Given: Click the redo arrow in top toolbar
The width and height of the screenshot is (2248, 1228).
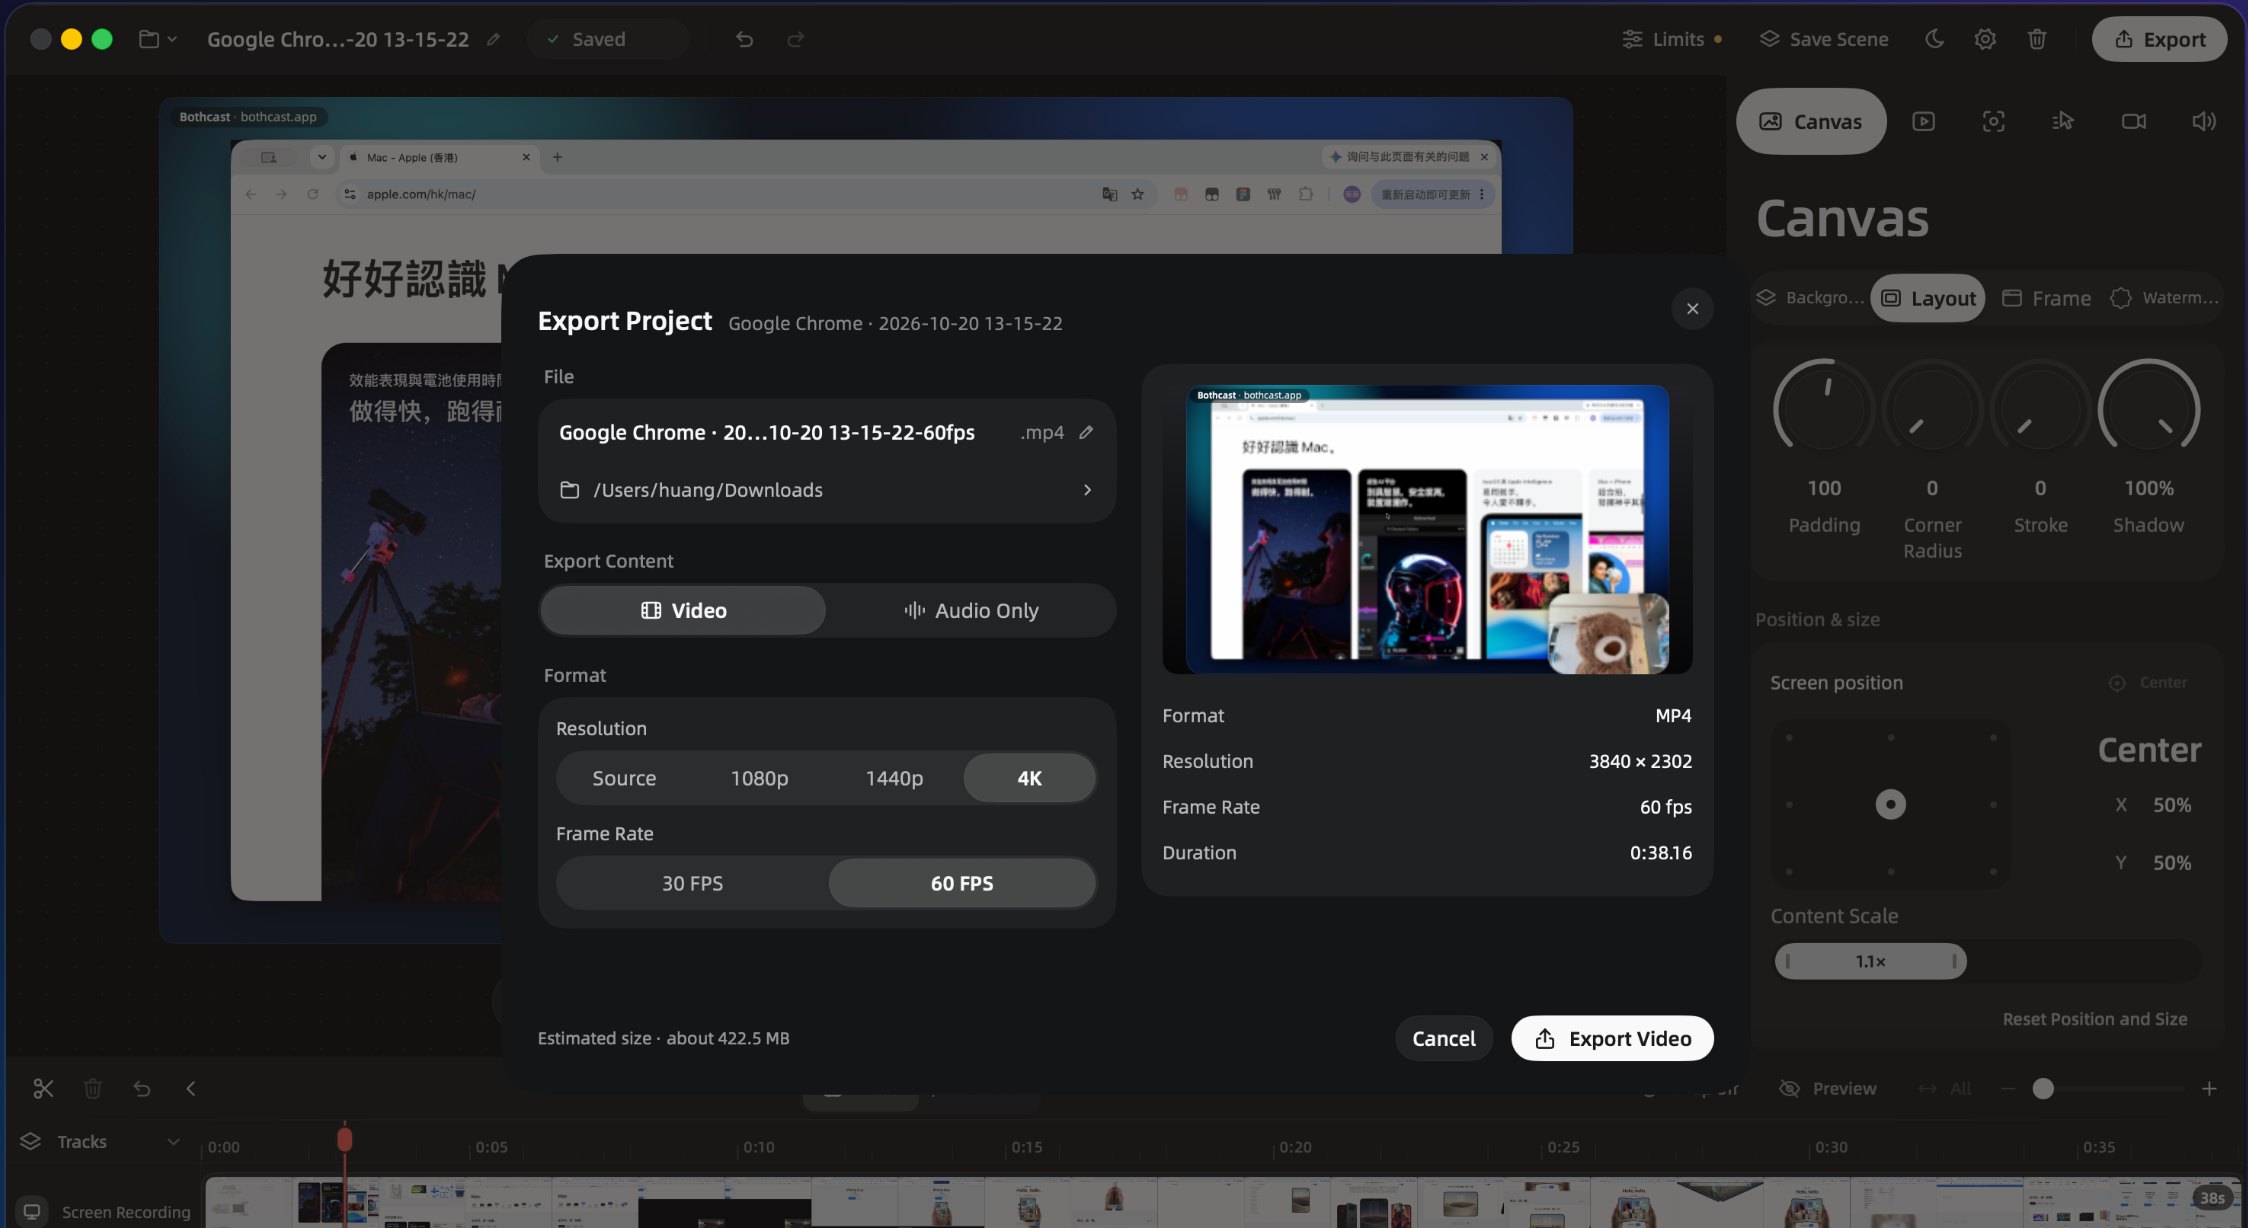Looking at the screenshot, I should (x=795, y=39).
